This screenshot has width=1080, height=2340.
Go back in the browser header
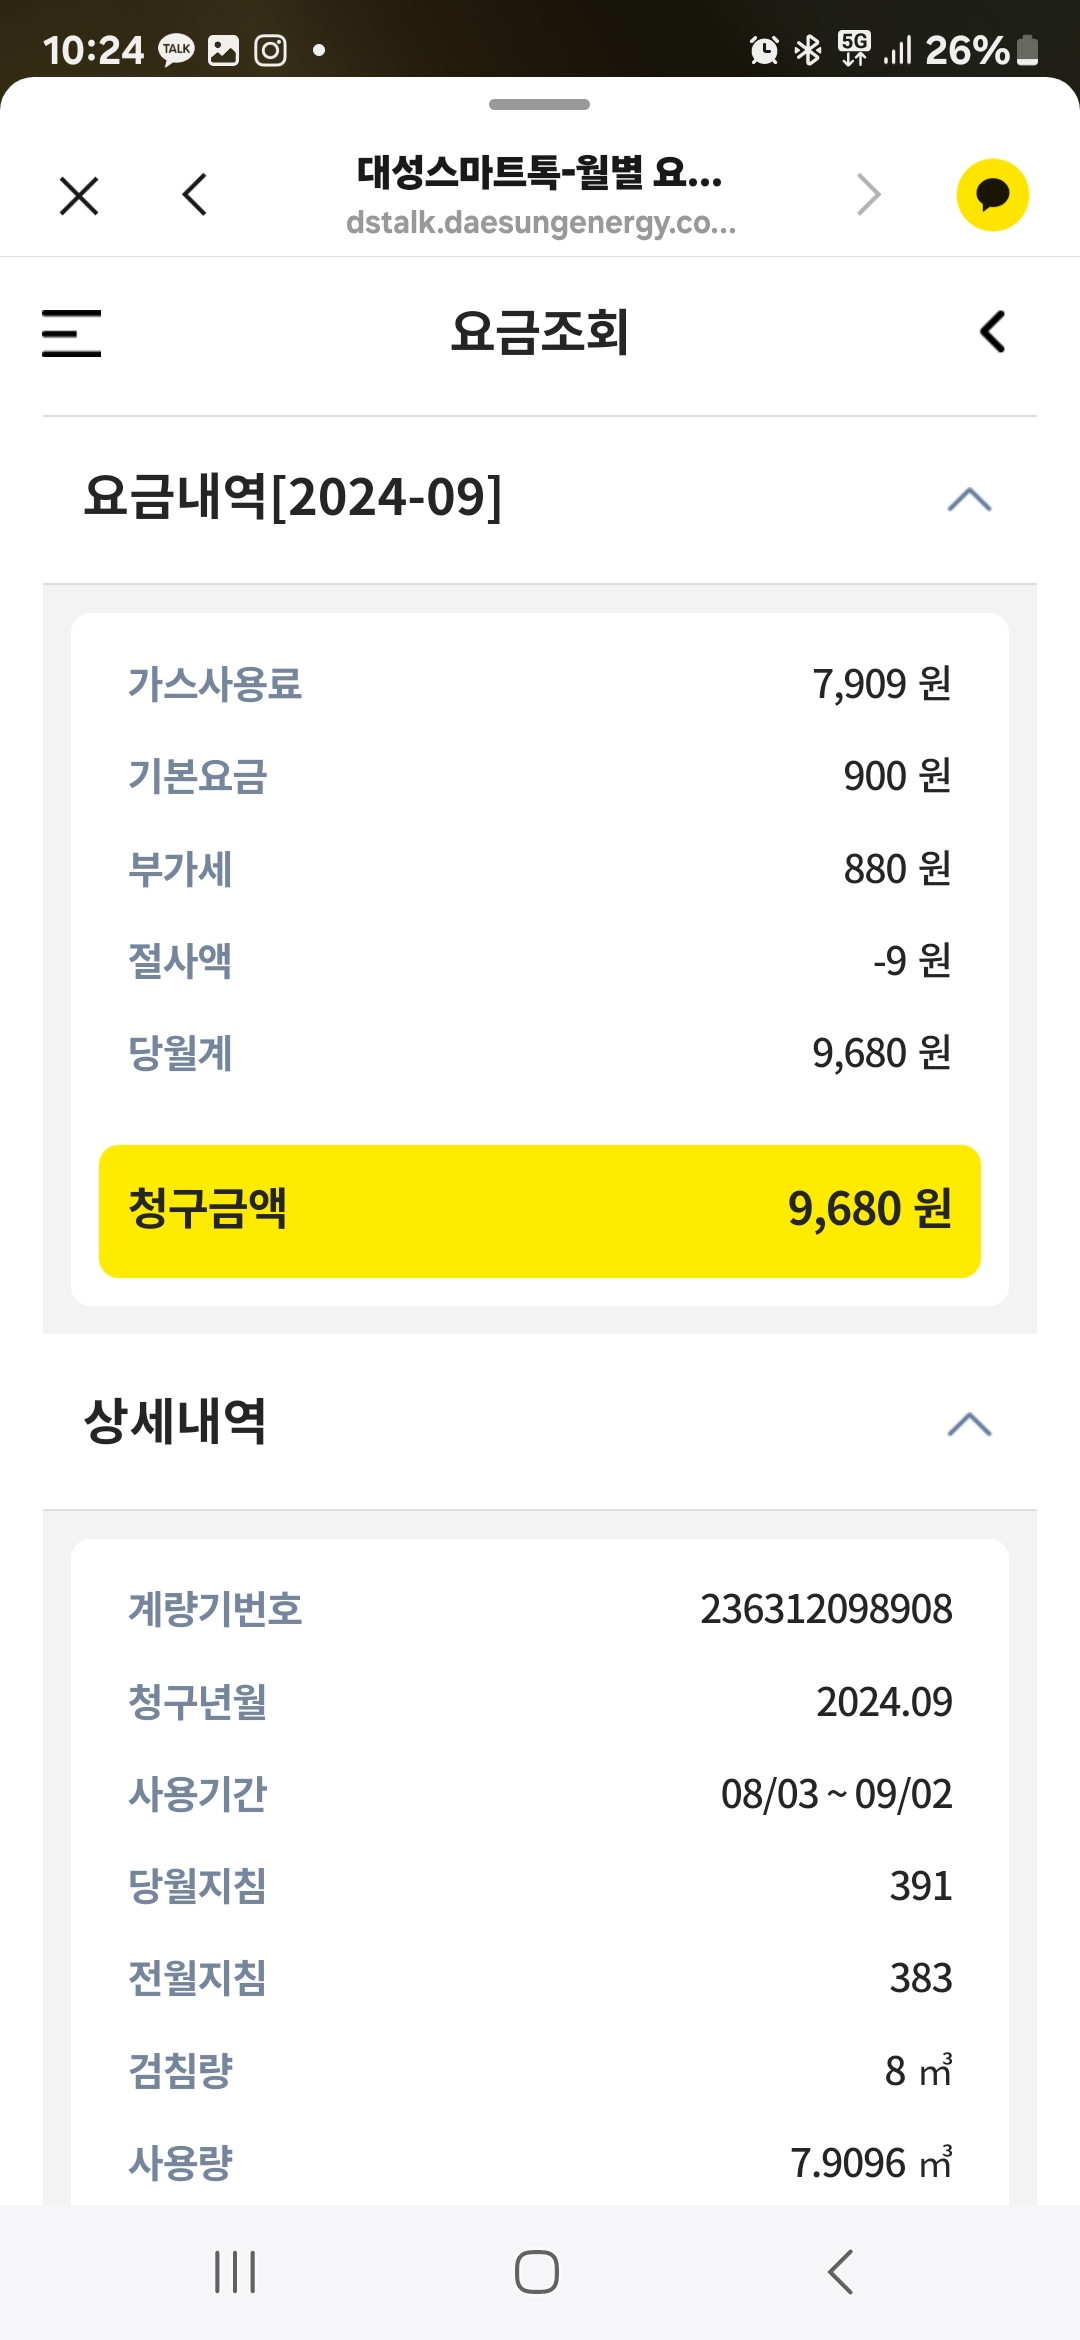pos(195,195)
